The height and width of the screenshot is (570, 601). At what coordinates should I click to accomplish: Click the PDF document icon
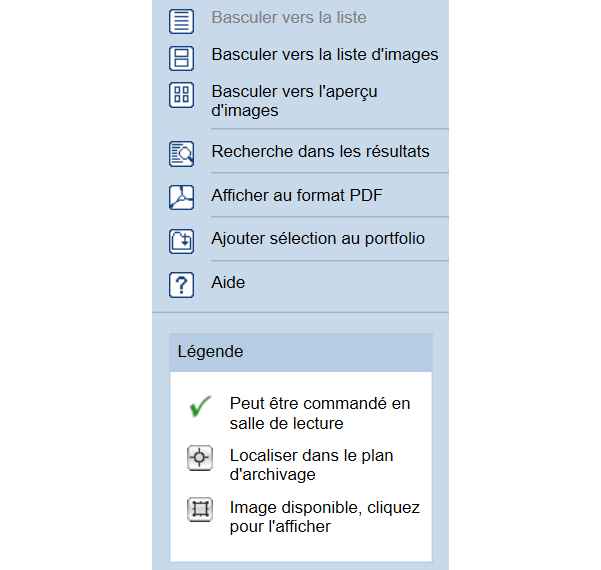pos(181,197)
